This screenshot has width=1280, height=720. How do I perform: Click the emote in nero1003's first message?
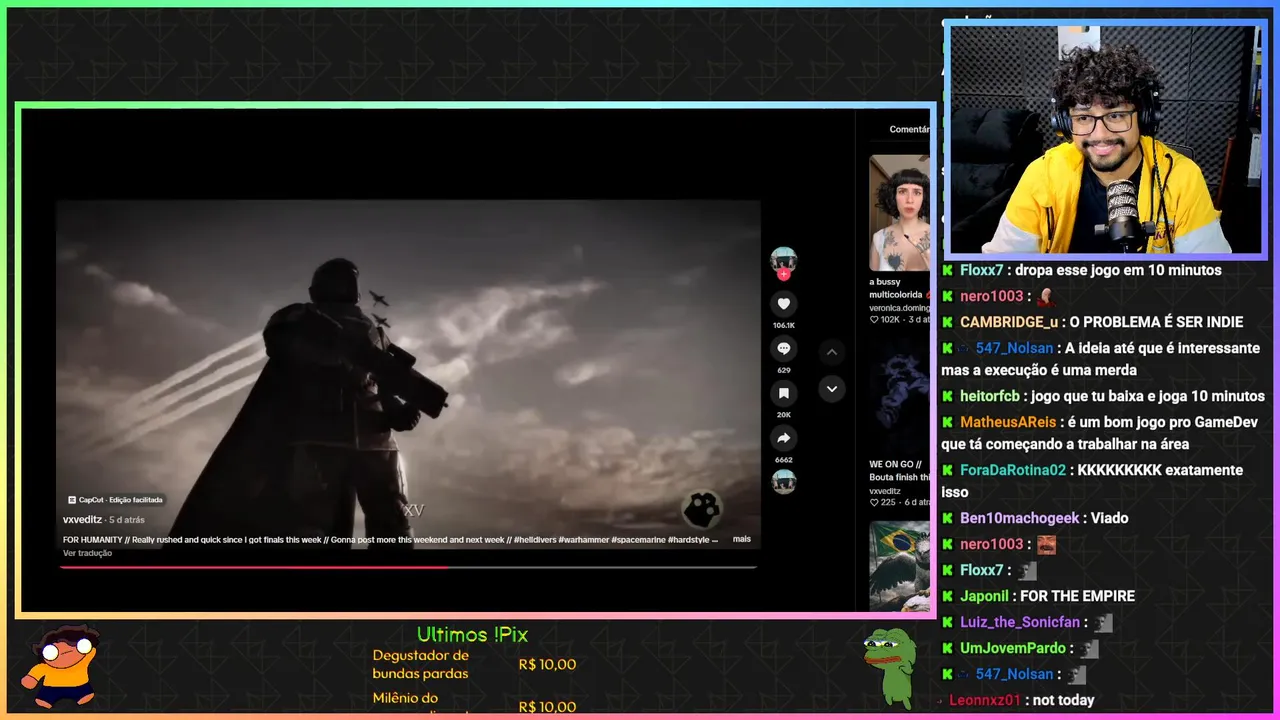pos(1046,296)
